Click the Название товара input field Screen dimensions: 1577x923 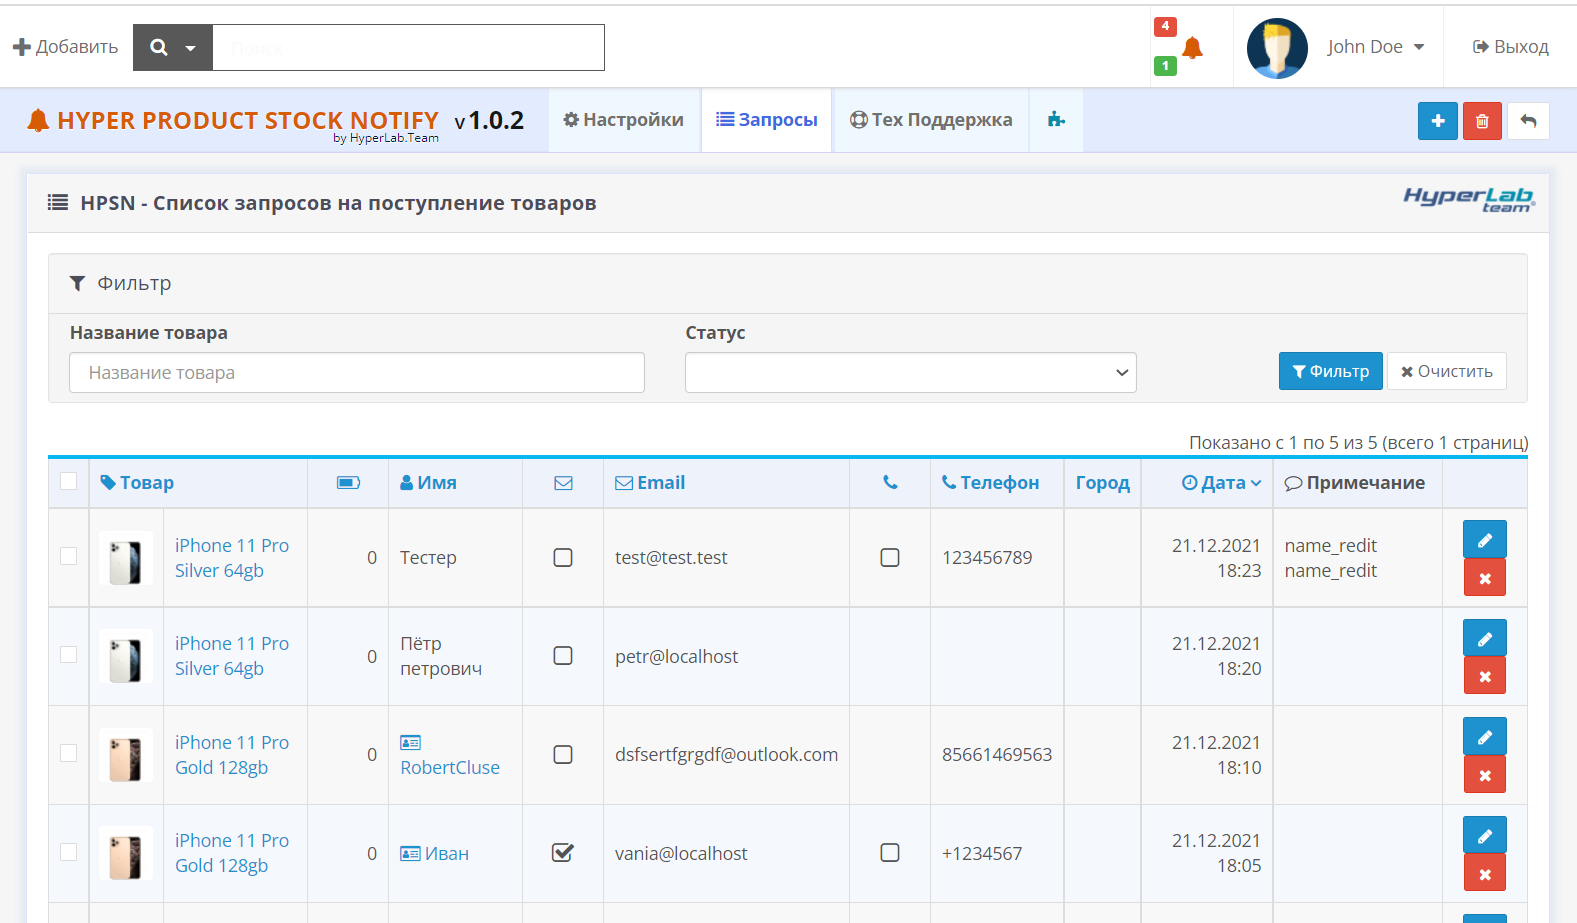357,373
